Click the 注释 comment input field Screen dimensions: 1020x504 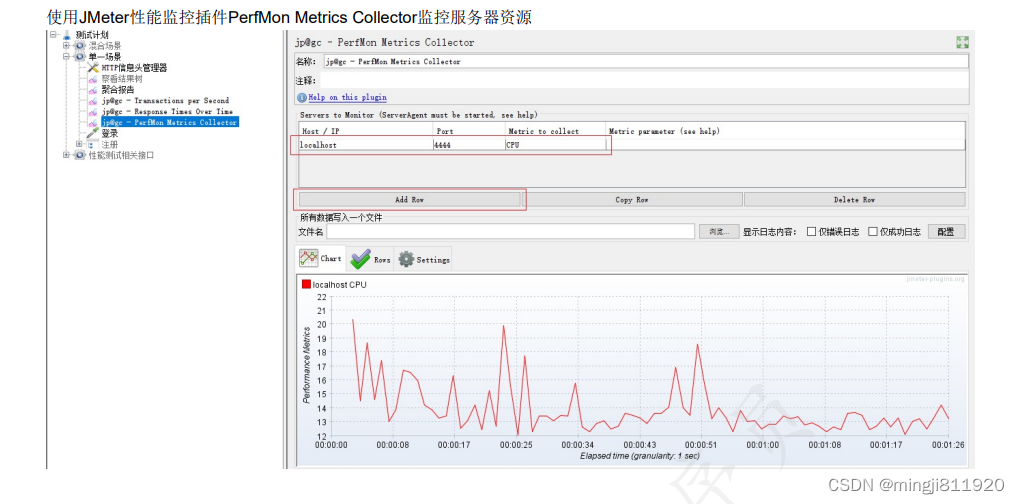pyautogui.click(x=646, y=81)
